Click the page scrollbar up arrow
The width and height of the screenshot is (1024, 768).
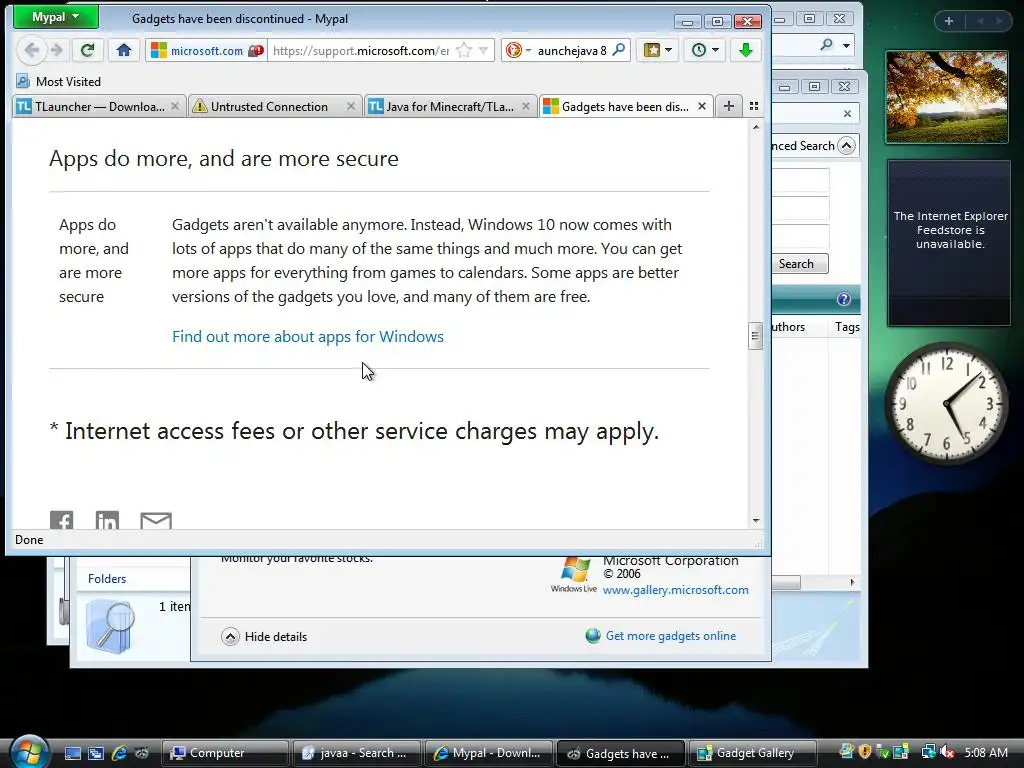tap(756, 127)
